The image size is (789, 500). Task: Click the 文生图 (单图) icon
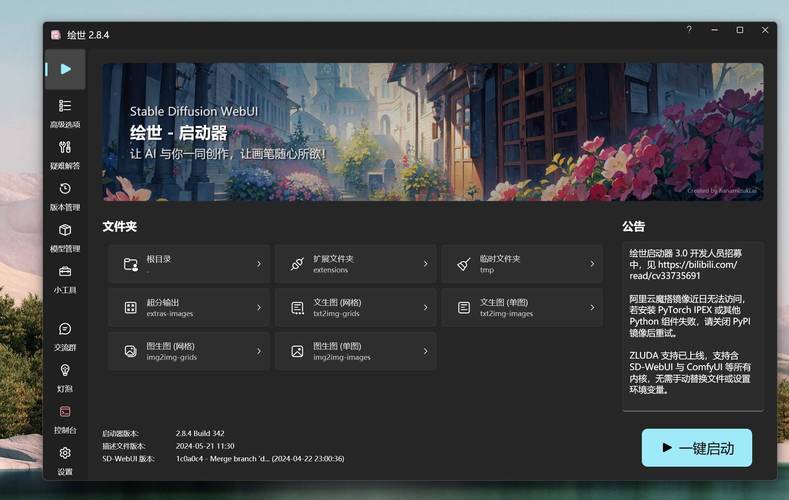pyautogui.click(x=464, y=307)
